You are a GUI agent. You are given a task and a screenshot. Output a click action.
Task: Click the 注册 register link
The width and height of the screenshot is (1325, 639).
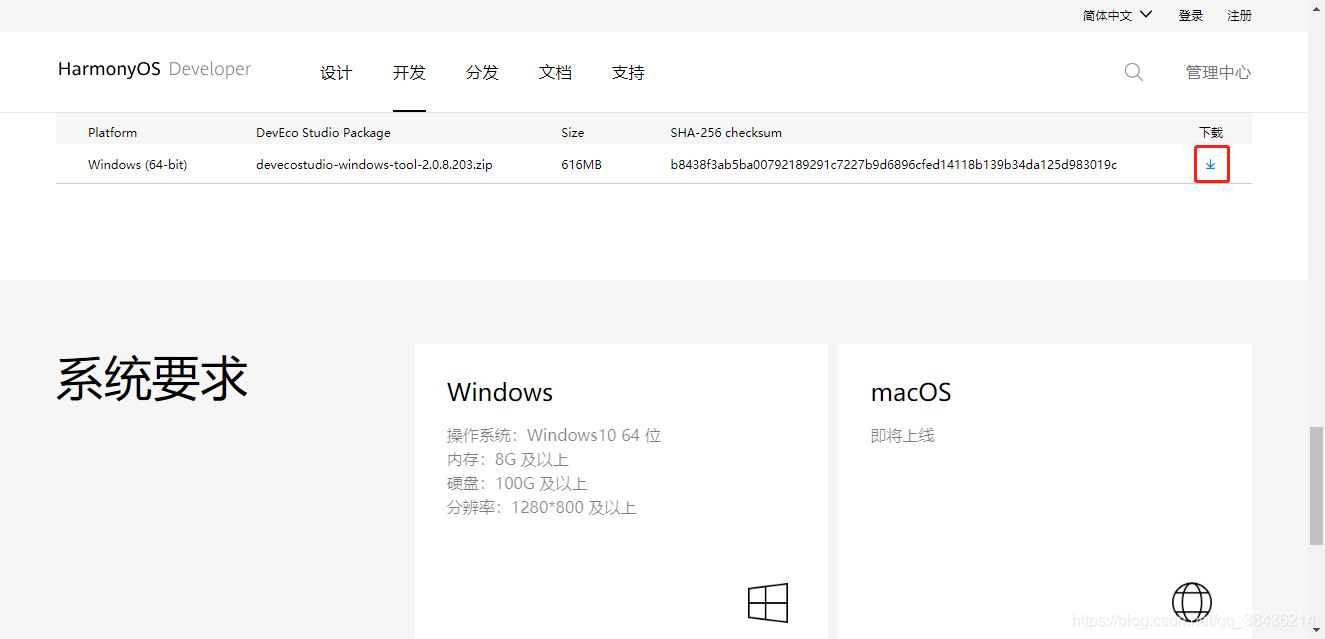click(x=1239, y=15)
